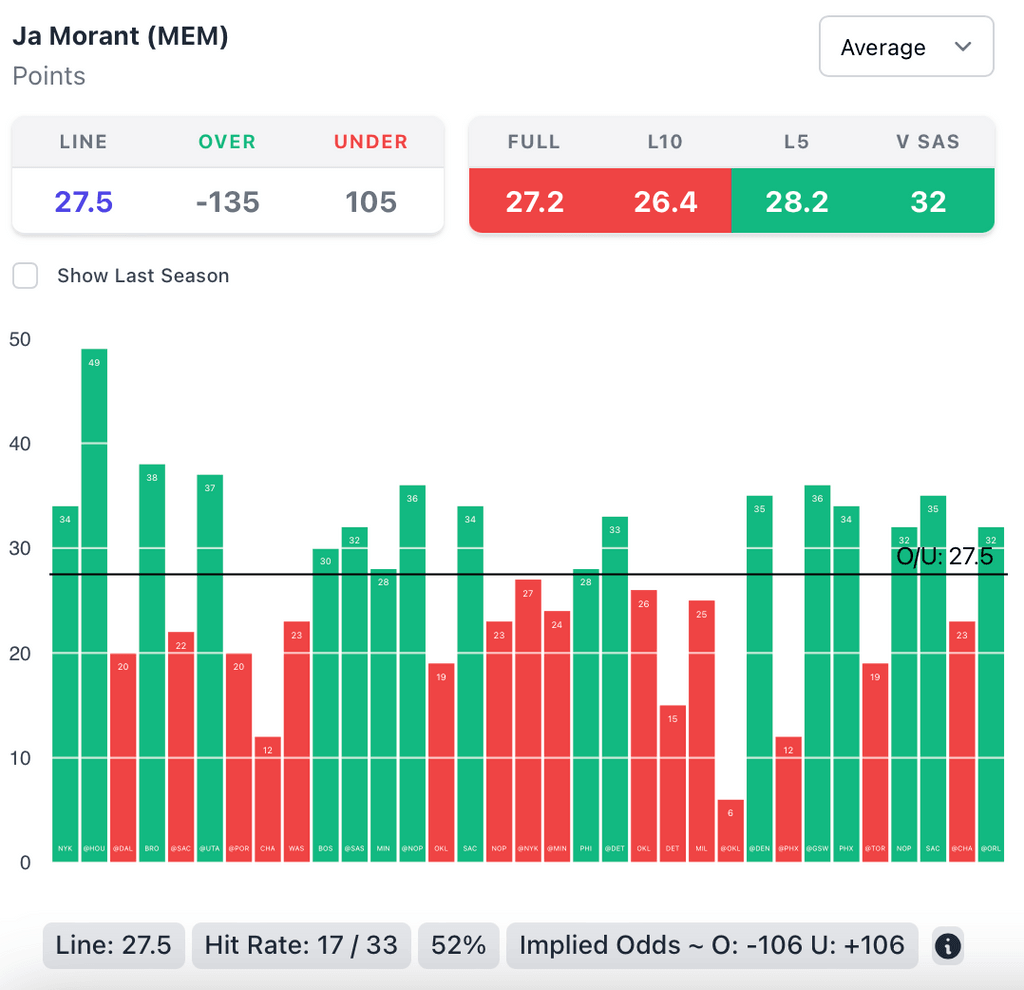Image resolution: width=1024 pixels, height=990 pixels.
Task: Pick the PHI bar showing 28 points
Action: pos(586,716)
